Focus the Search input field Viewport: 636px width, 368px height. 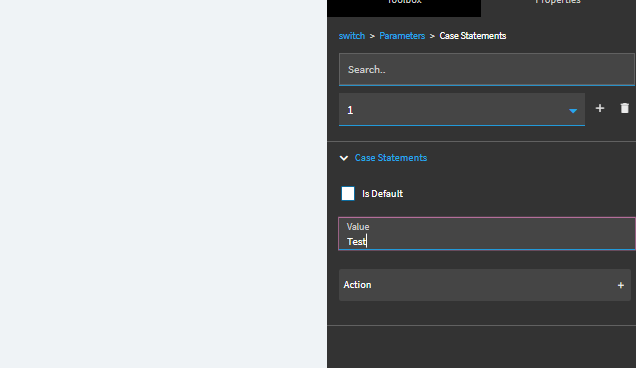tap(487, 69)
